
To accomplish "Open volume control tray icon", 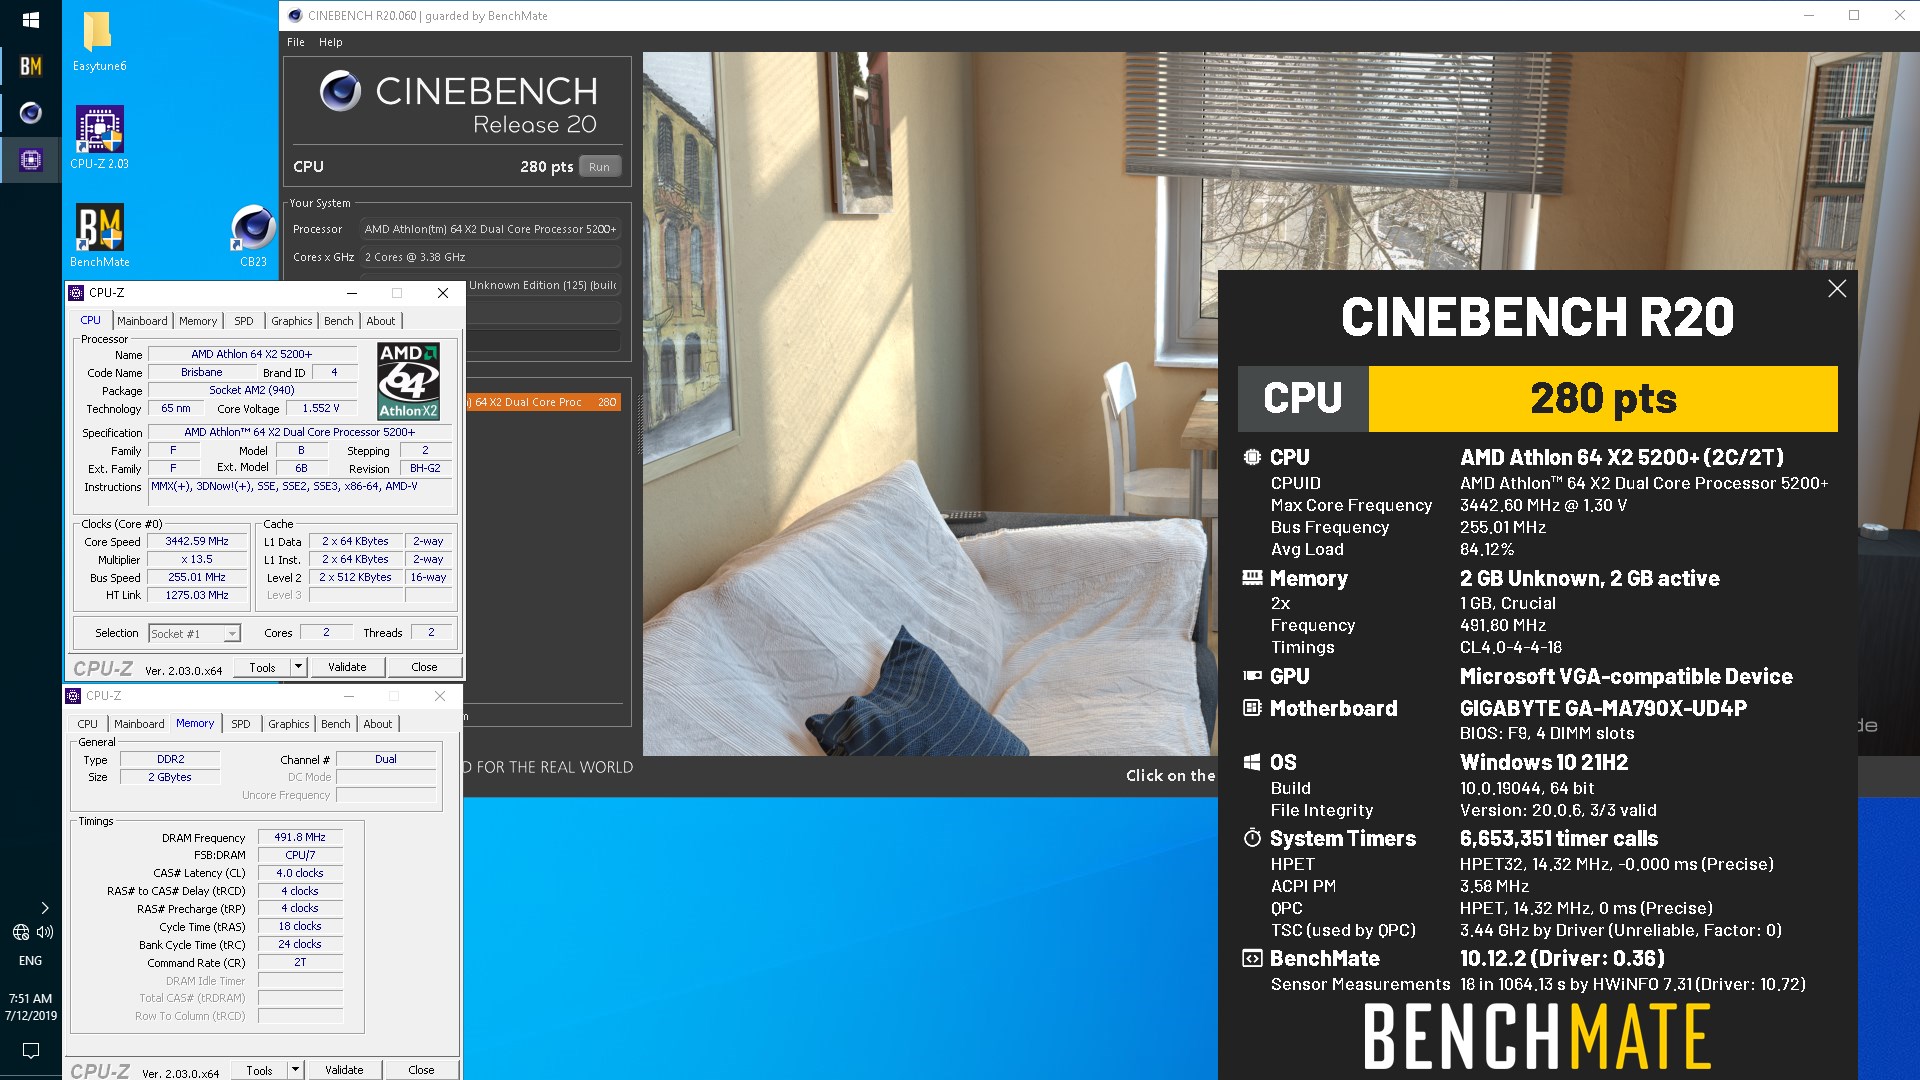I will point(45,932).
